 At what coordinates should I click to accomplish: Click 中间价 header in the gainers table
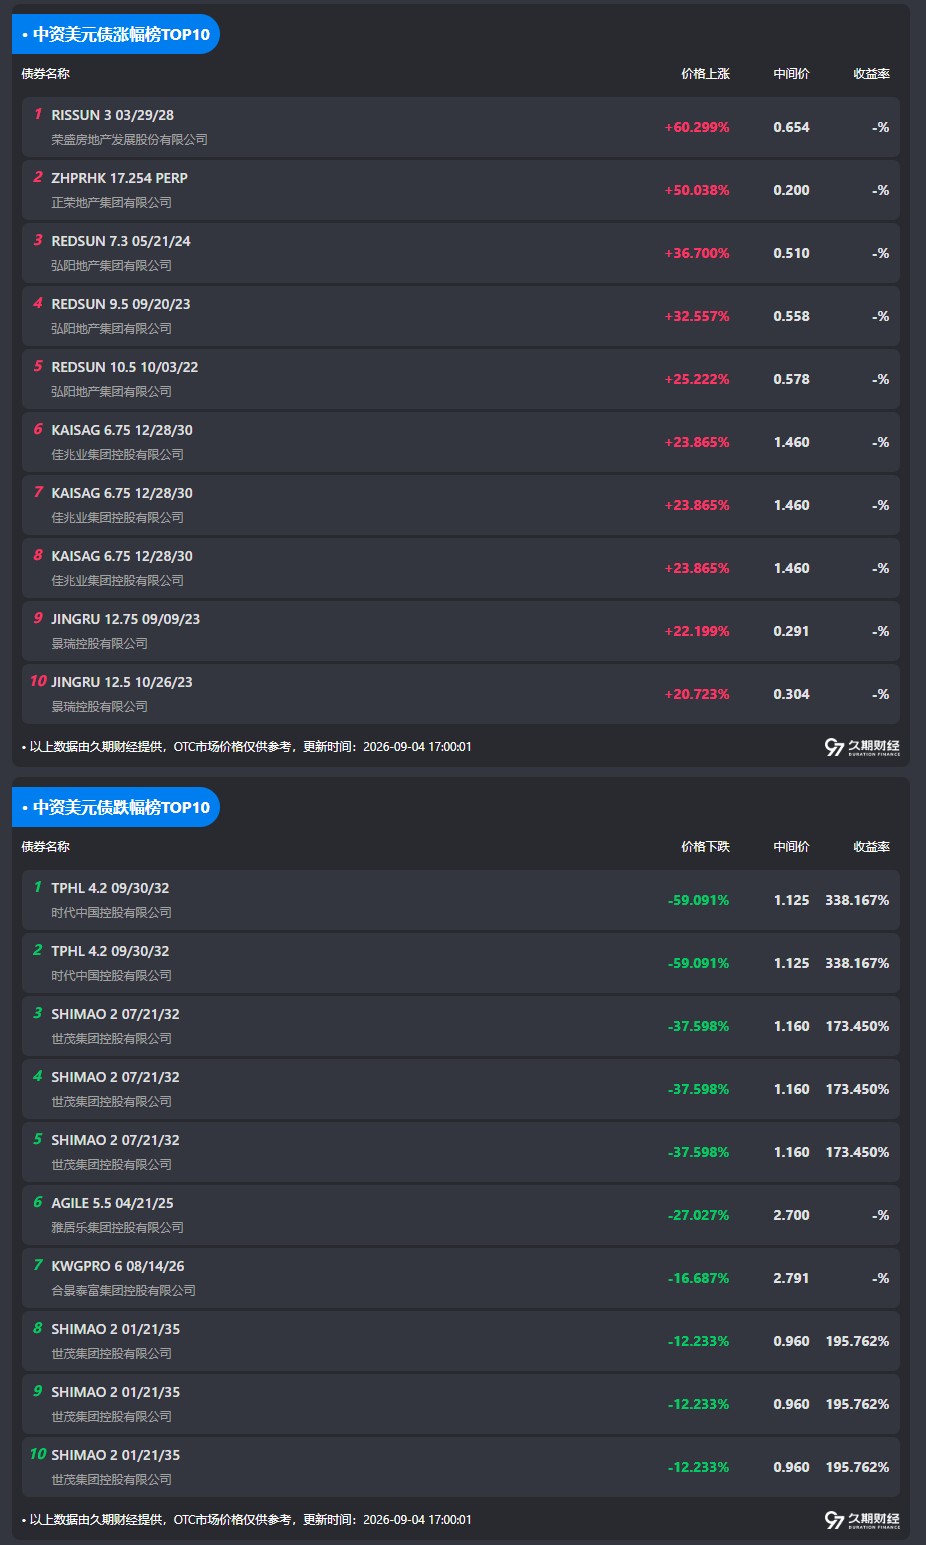coord(791,74)
